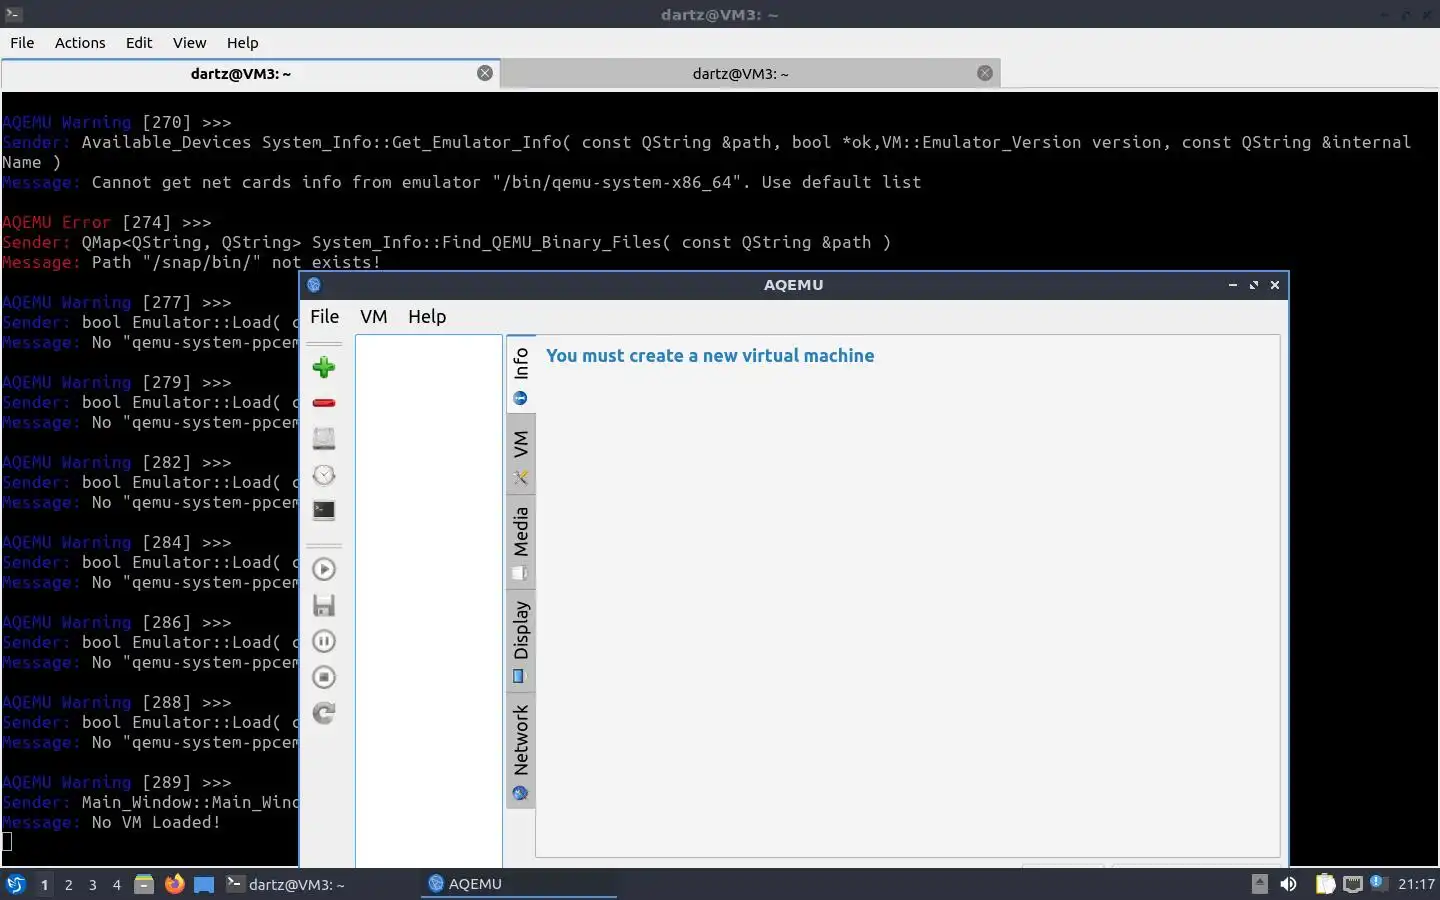Click the Reset VM circular arrow icon

(323, 713)
